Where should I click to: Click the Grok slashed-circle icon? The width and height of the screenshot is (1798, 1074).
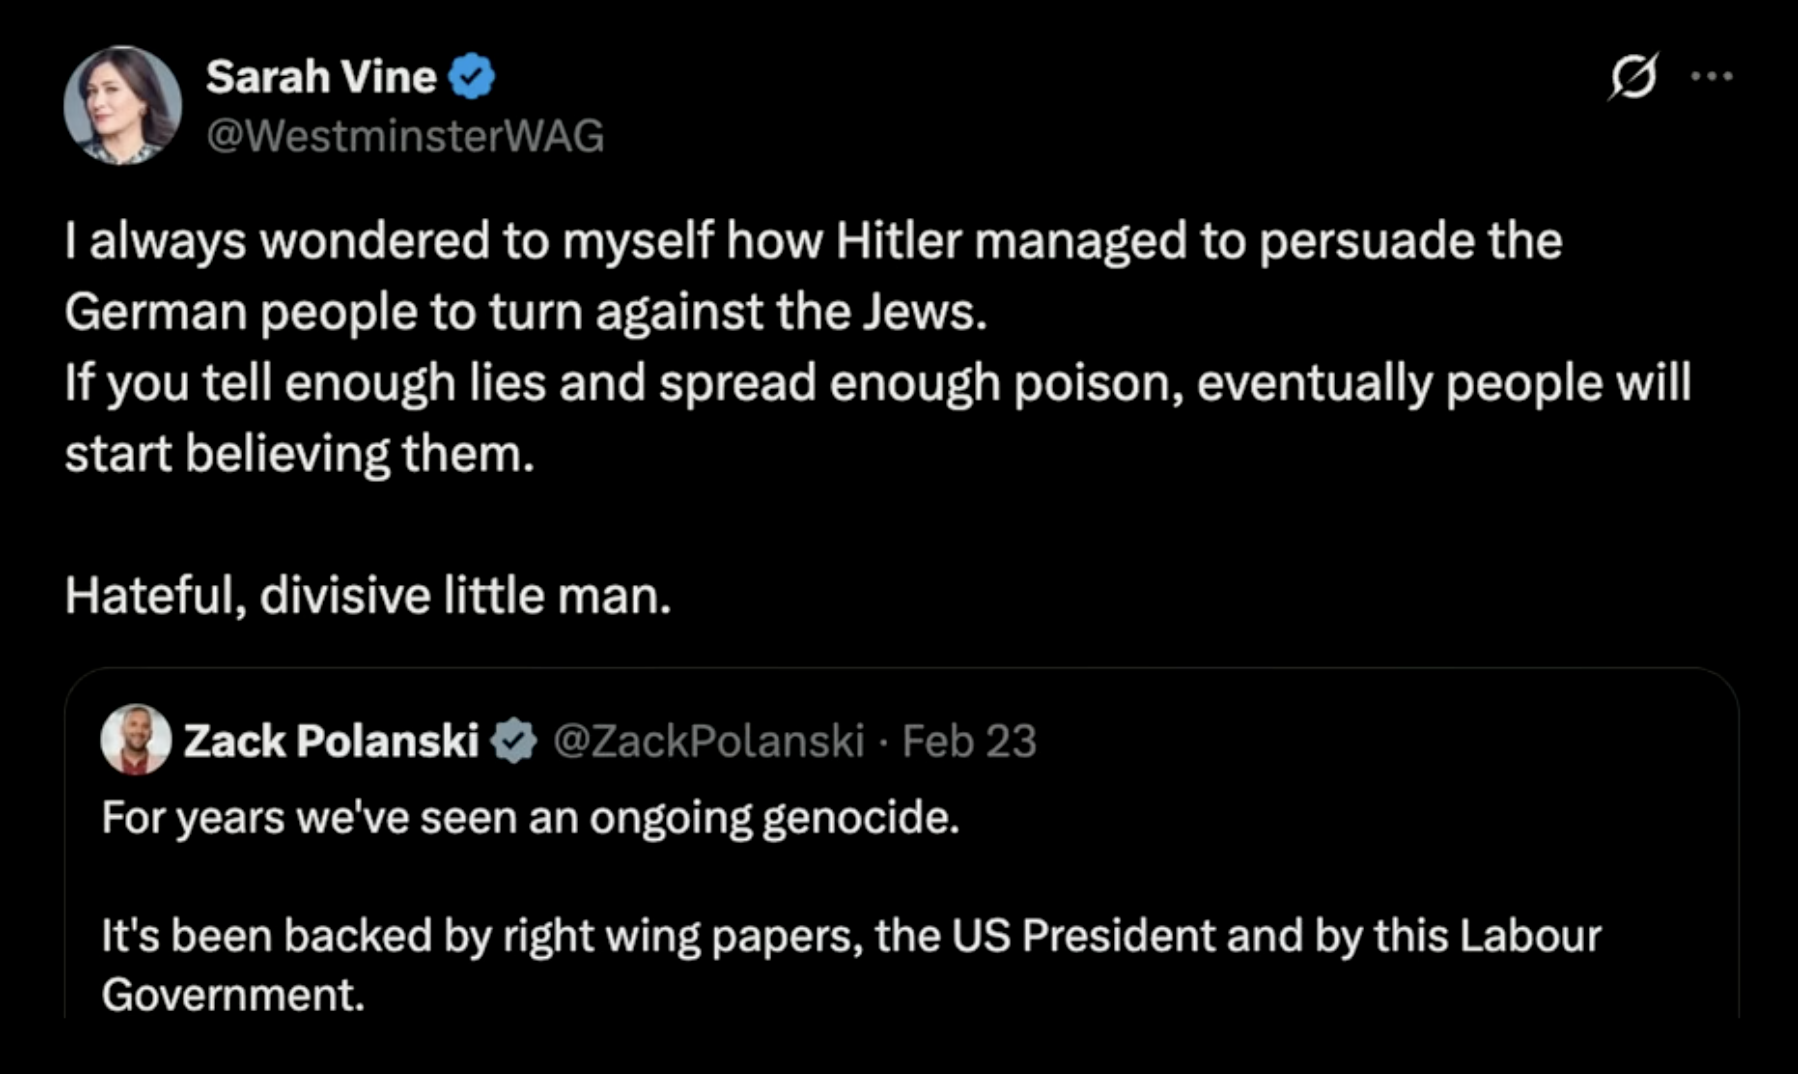[1633, 76]
